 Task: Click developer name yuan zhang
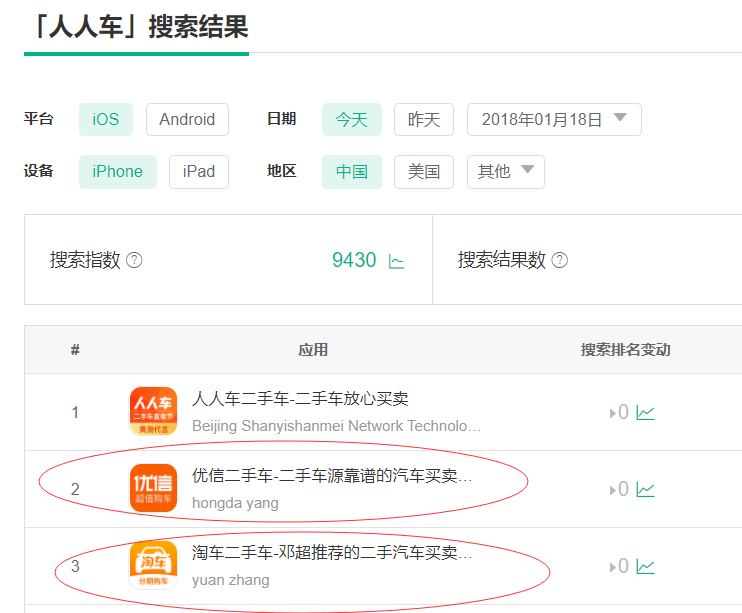230,580
